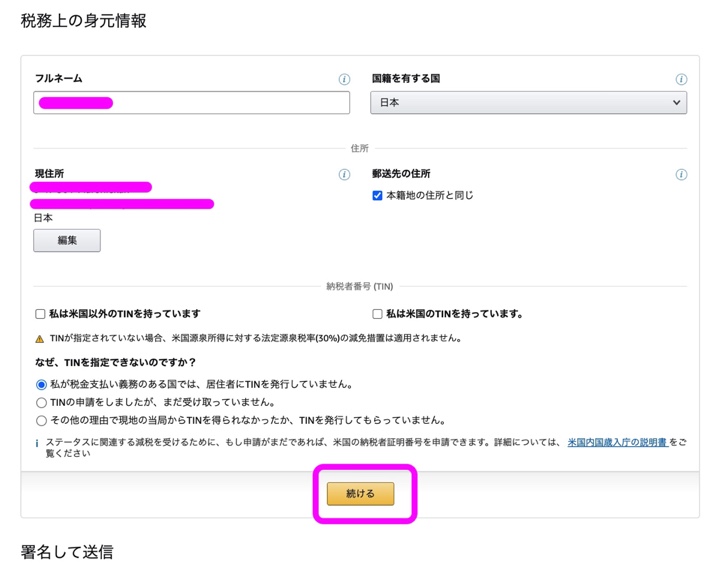Click the redacted current address text
Image resolution: width=707 pixels, height=580 pixels.
122,196
